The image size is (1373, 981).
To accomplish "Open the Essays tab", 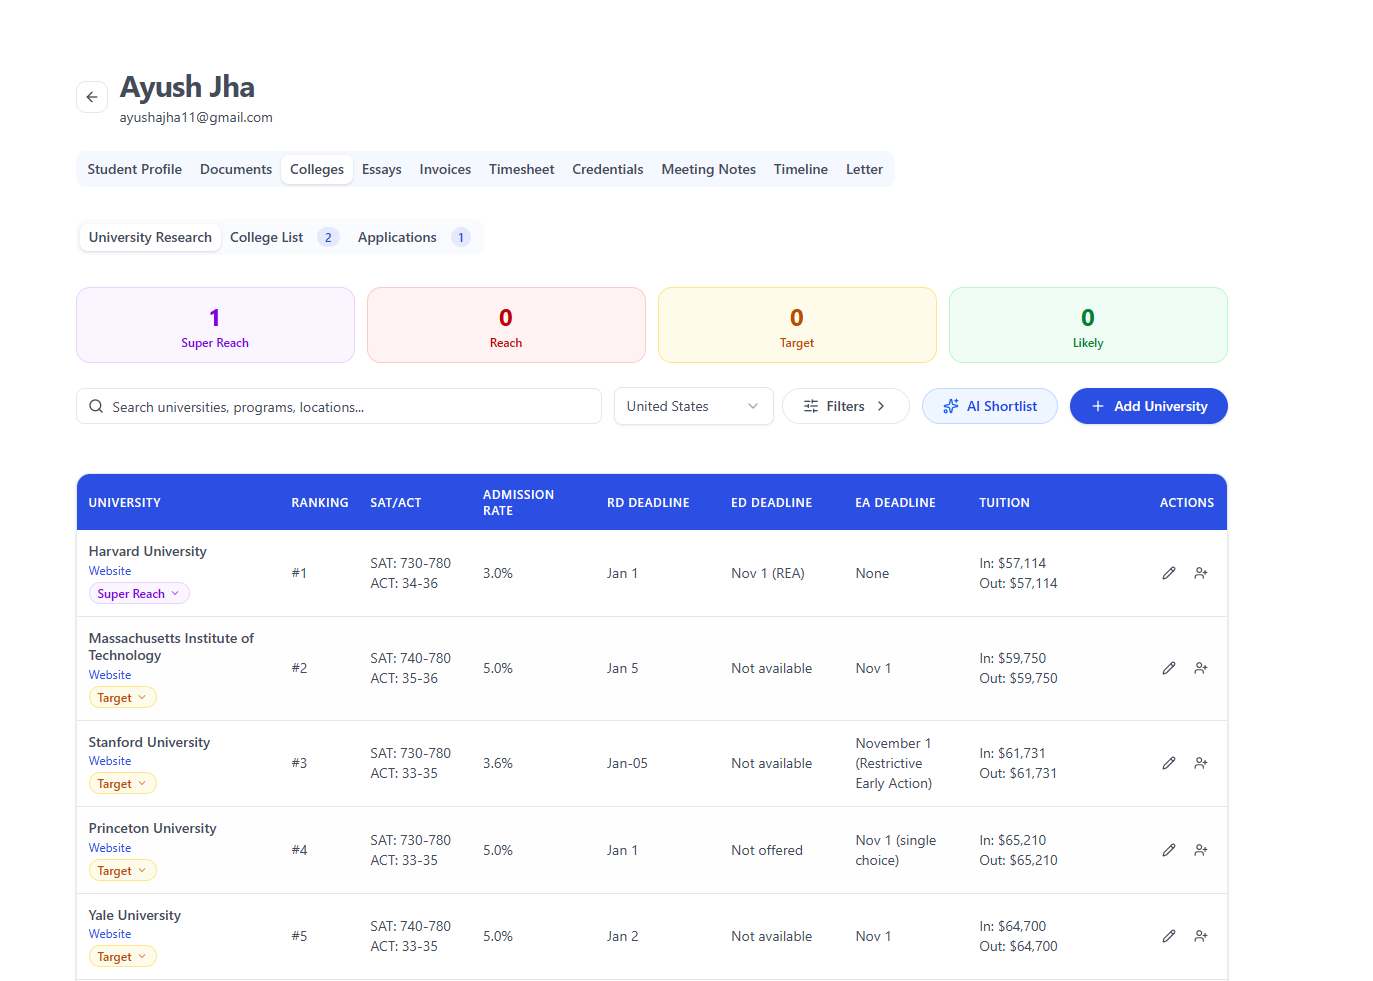I will tap(382, 169).
